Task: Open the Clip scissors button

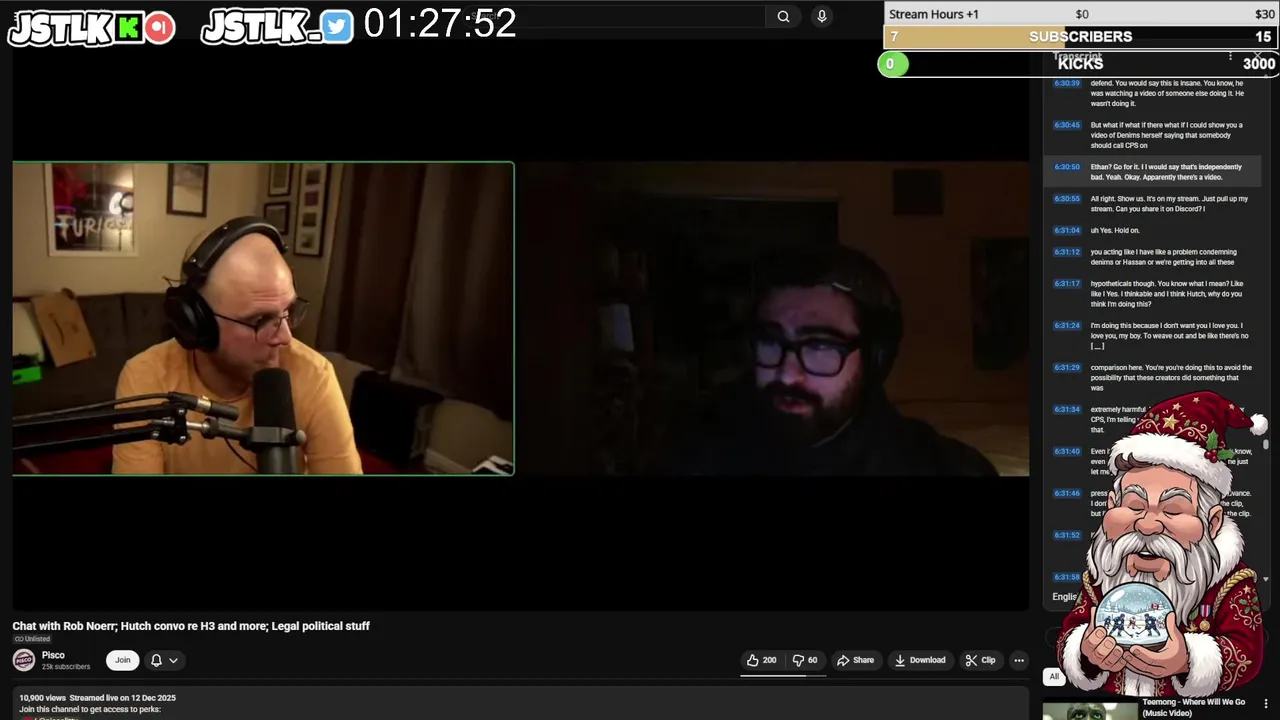Action: click(980, 660)
